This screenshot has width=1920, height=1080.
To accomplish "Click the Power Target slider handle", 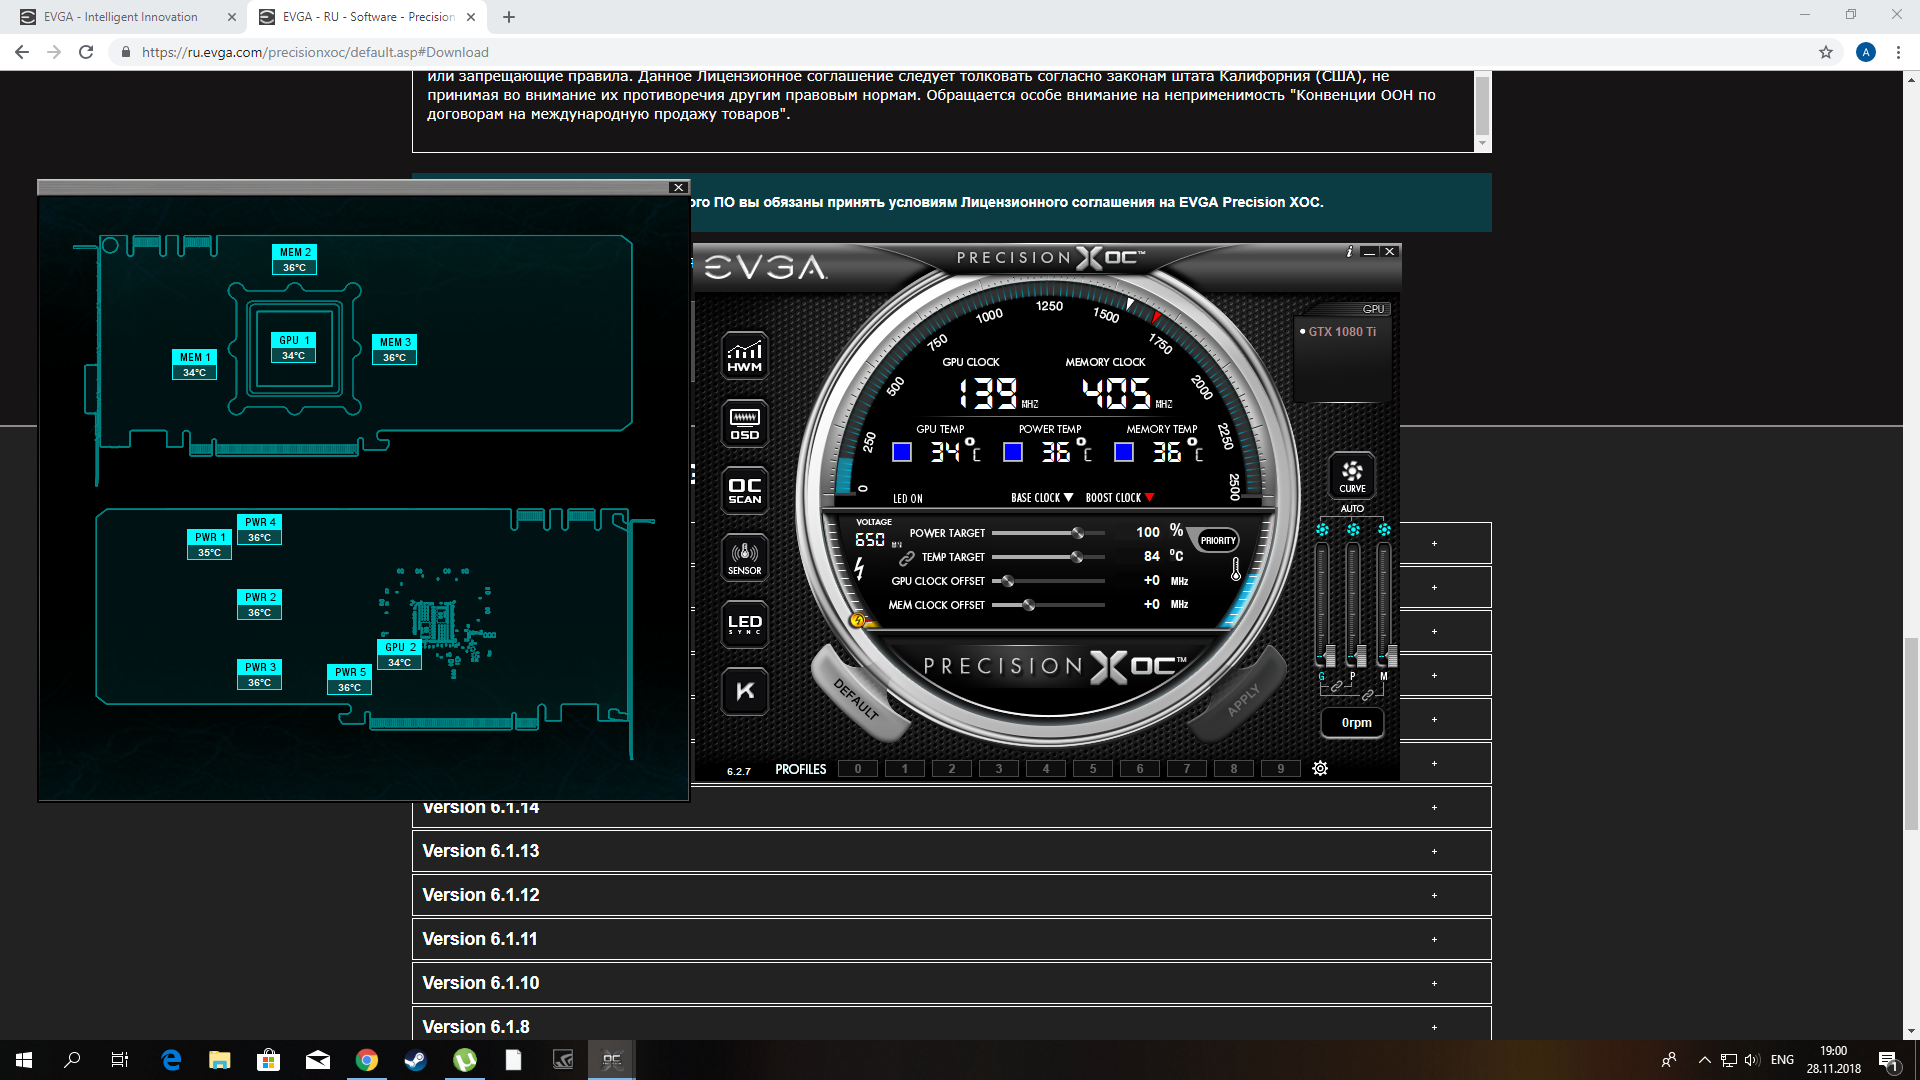I will (1077, 533).
